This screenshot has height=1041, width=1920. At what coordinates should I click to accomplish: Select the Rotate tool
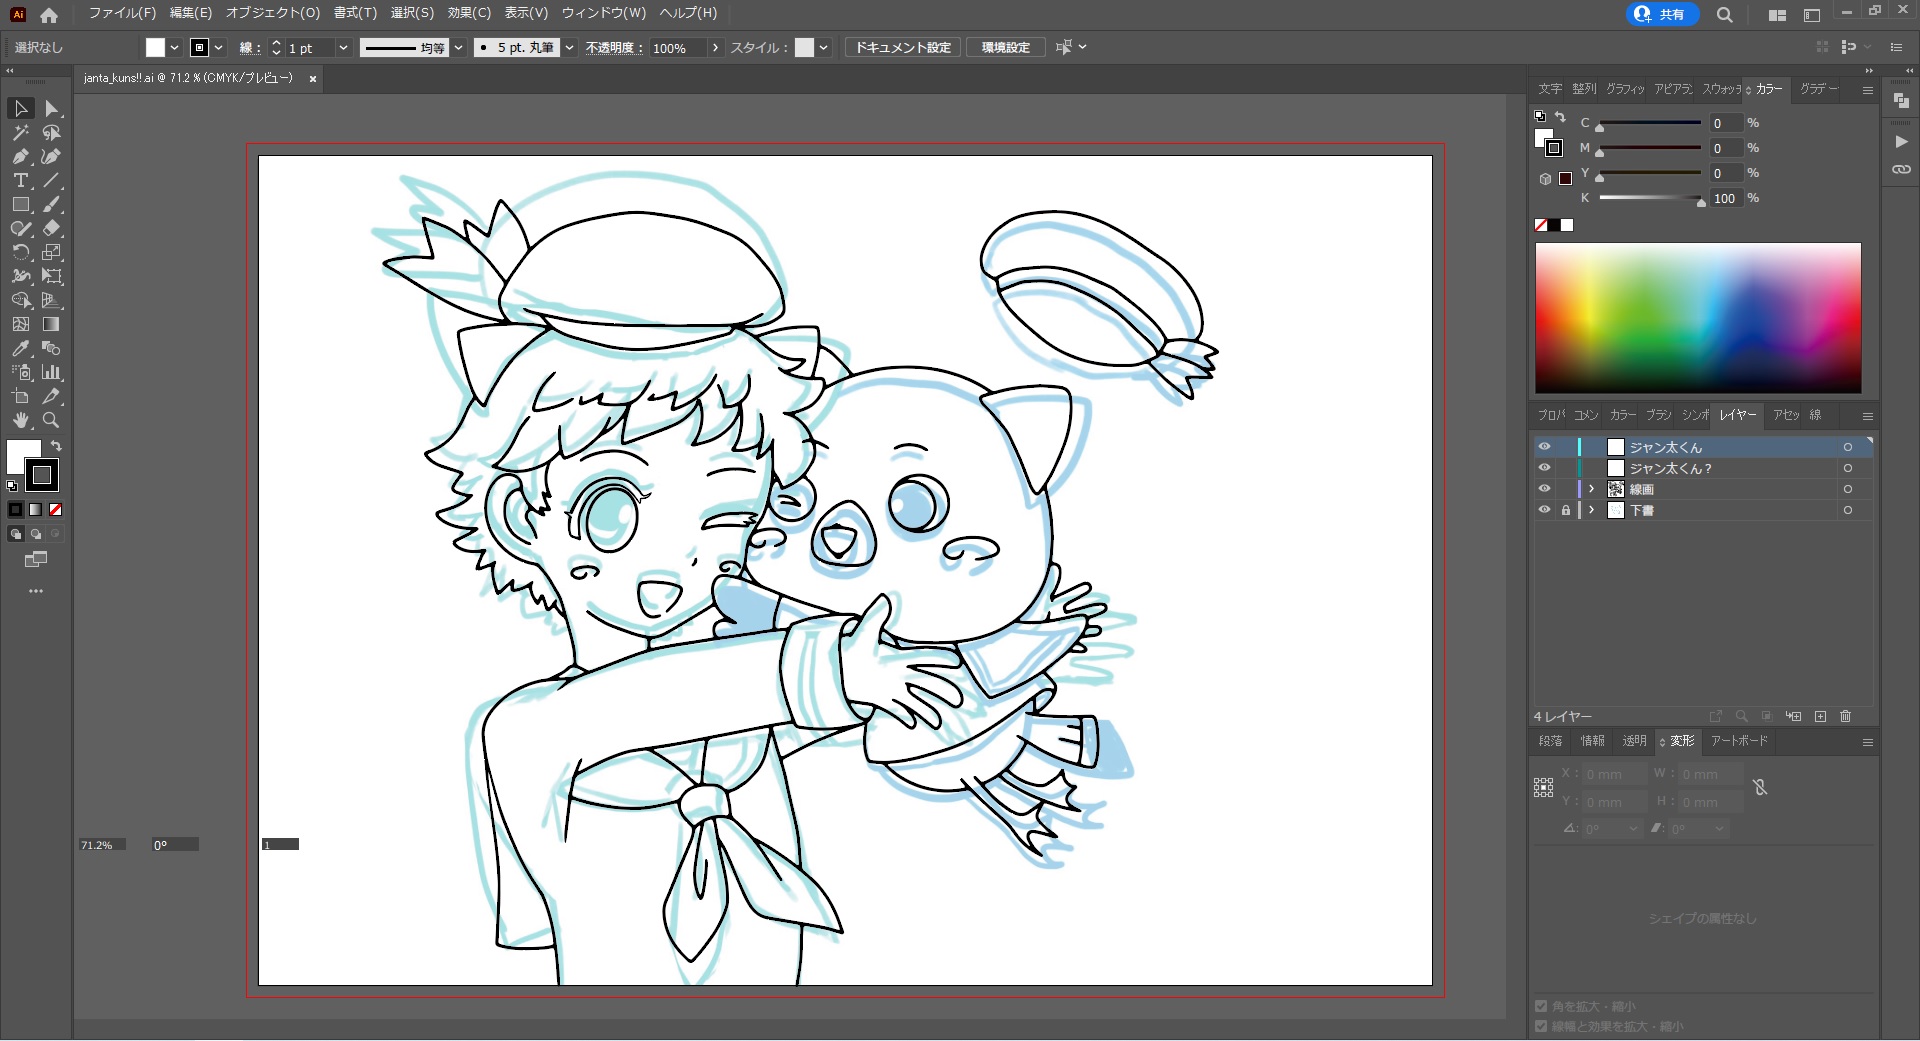[x=20, y=252]
